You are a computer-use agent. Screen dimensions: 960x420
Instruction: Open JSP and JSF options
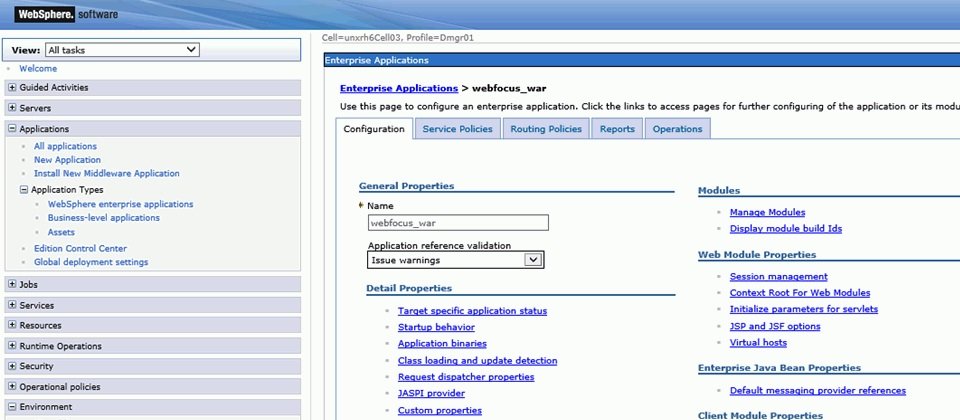click(774, 327)
